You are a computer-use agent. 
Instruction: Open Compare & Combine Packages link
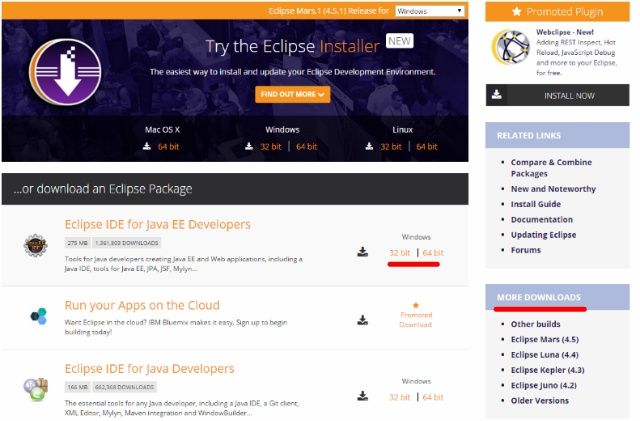point(551,167)
